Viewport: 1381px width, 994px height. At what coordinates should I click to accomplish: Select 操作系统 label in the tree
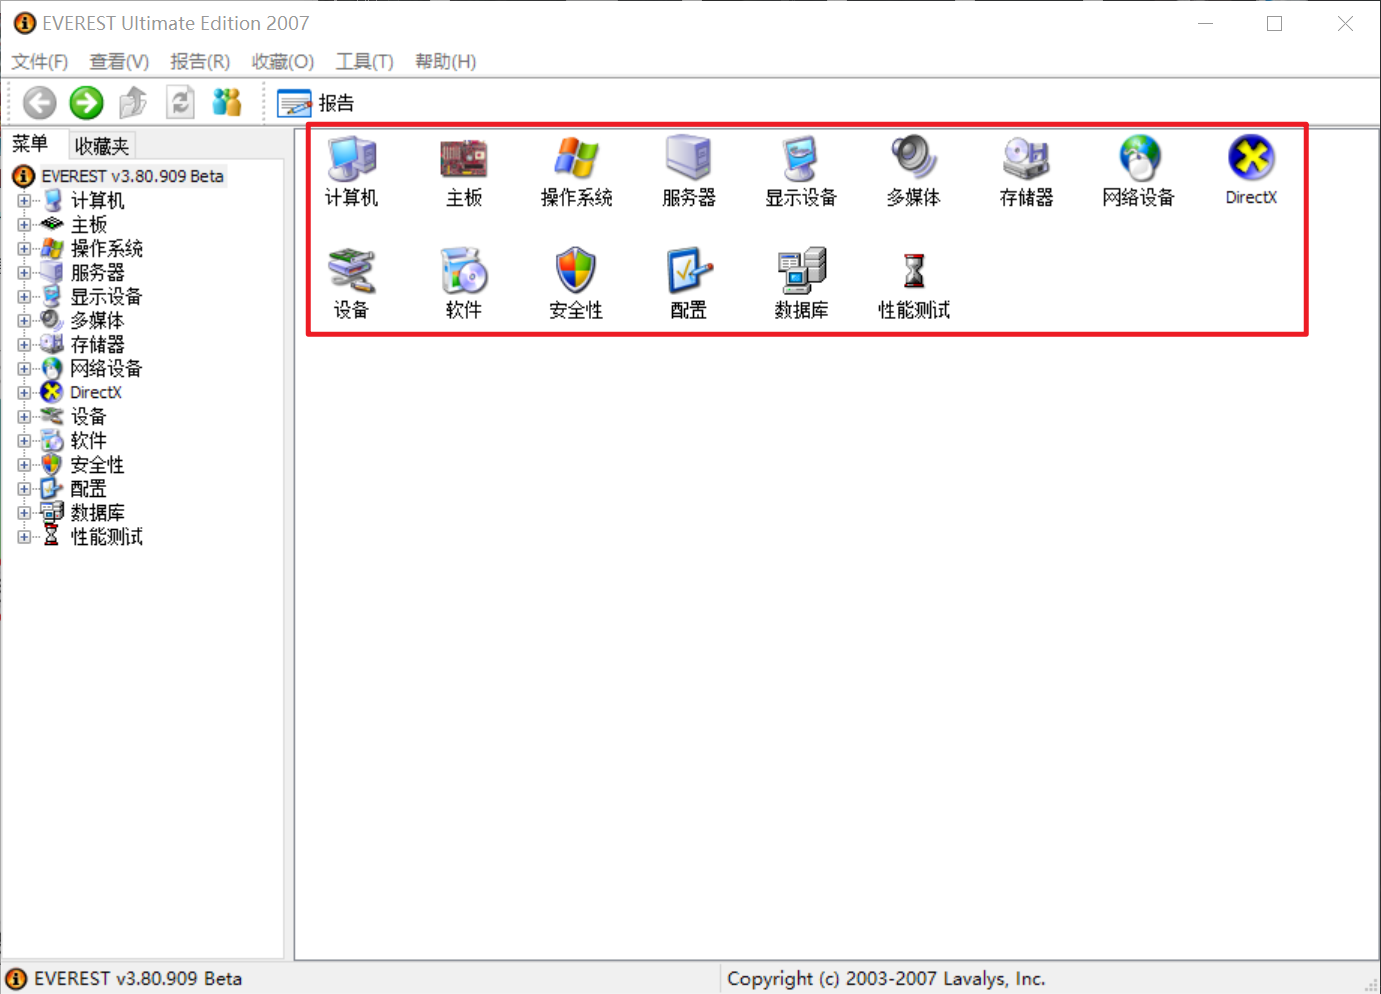click(x=106, y=249)
